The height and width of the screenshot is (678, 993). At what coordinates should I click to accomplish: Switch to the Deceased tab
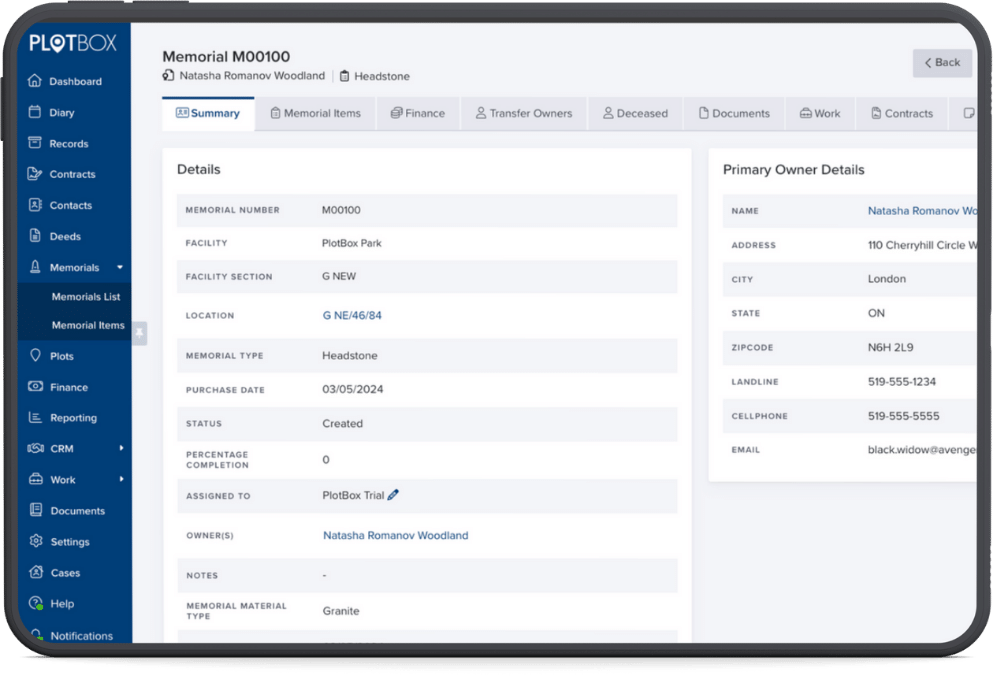(635, 113)
